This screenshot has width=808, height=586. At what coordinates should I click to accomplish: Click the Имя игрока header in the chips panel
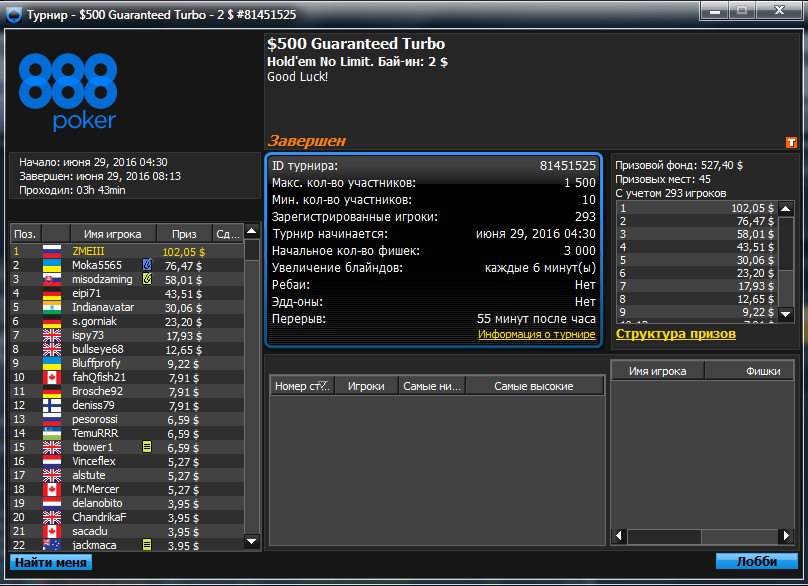coord(657,371)
